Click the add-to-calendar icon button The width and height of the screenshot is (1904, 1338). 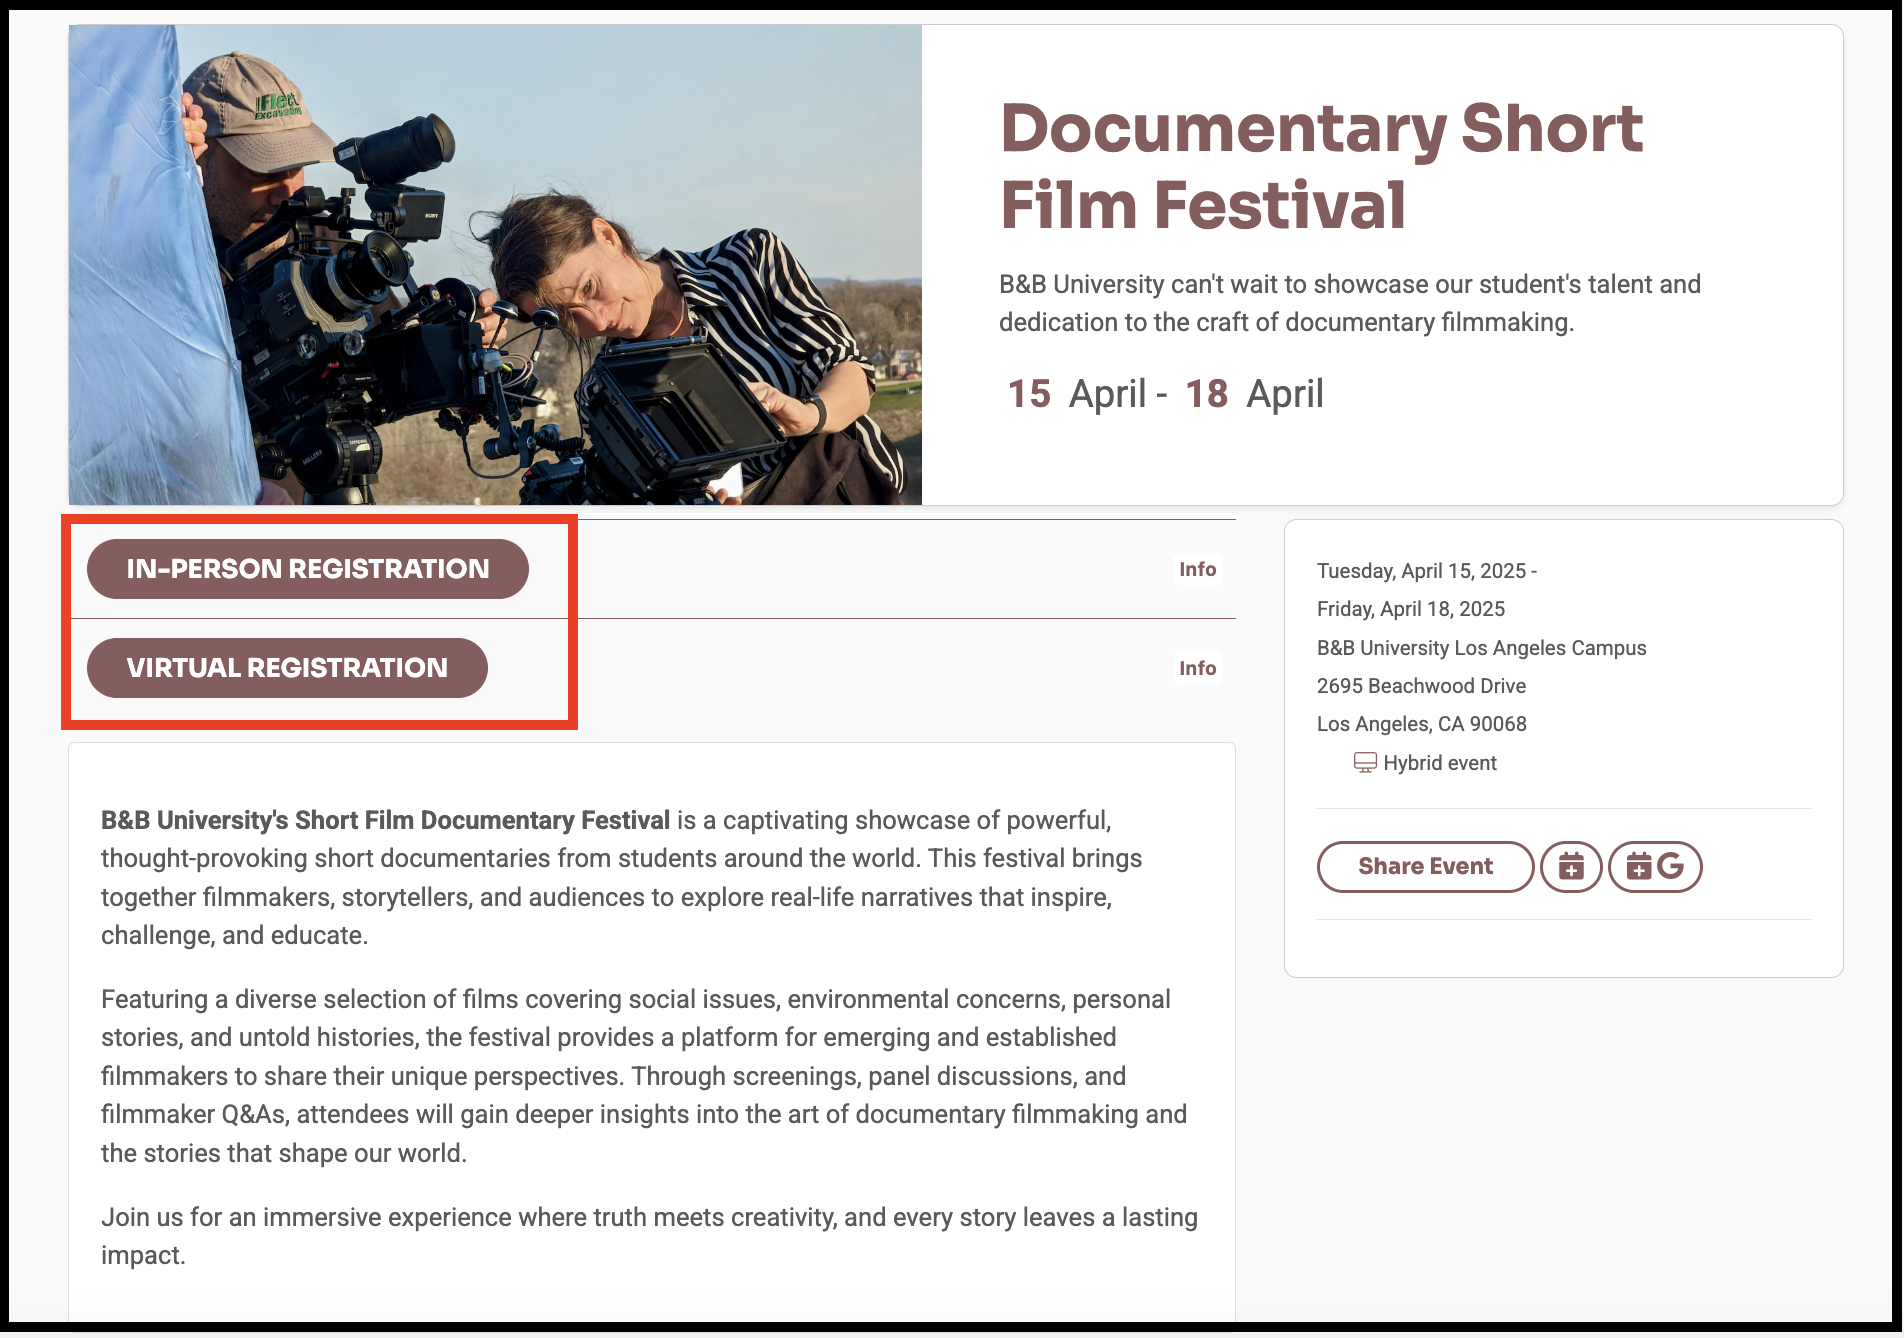pyautogui.click(x=1571, y=866)
